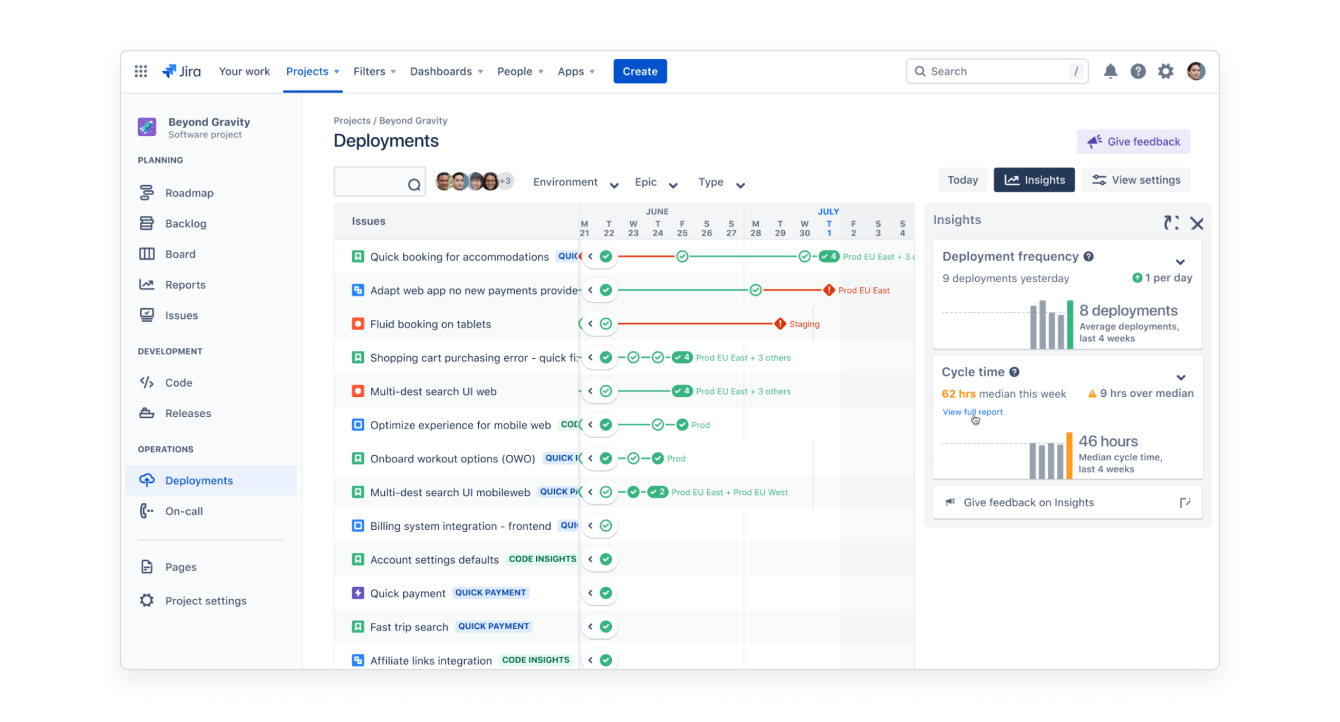Click the expand icon in the Insights panel
Screen dimensions: 1340x722
point(1171,223)
